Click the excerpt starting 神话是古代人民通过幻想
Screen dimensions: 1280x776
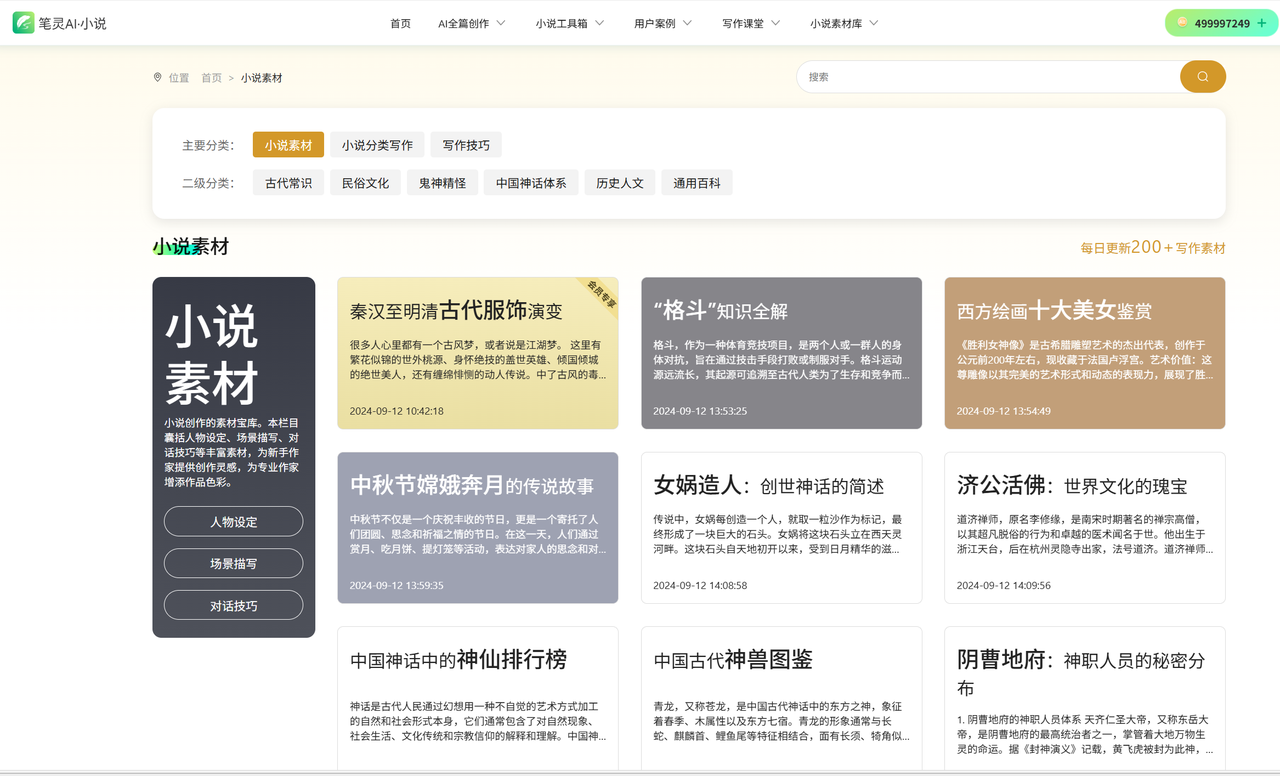[x=478, y=721]
